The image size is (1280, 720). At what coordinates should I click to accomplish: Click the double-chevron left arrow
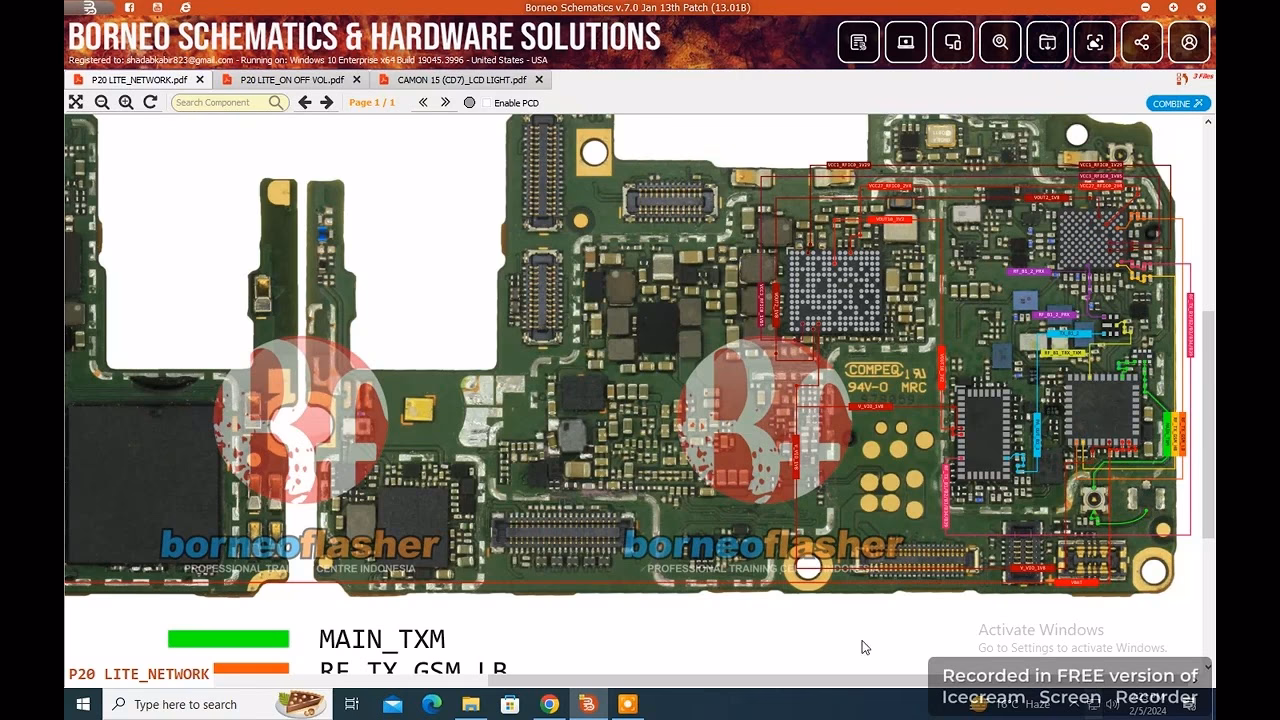click(x=423, y=102)
